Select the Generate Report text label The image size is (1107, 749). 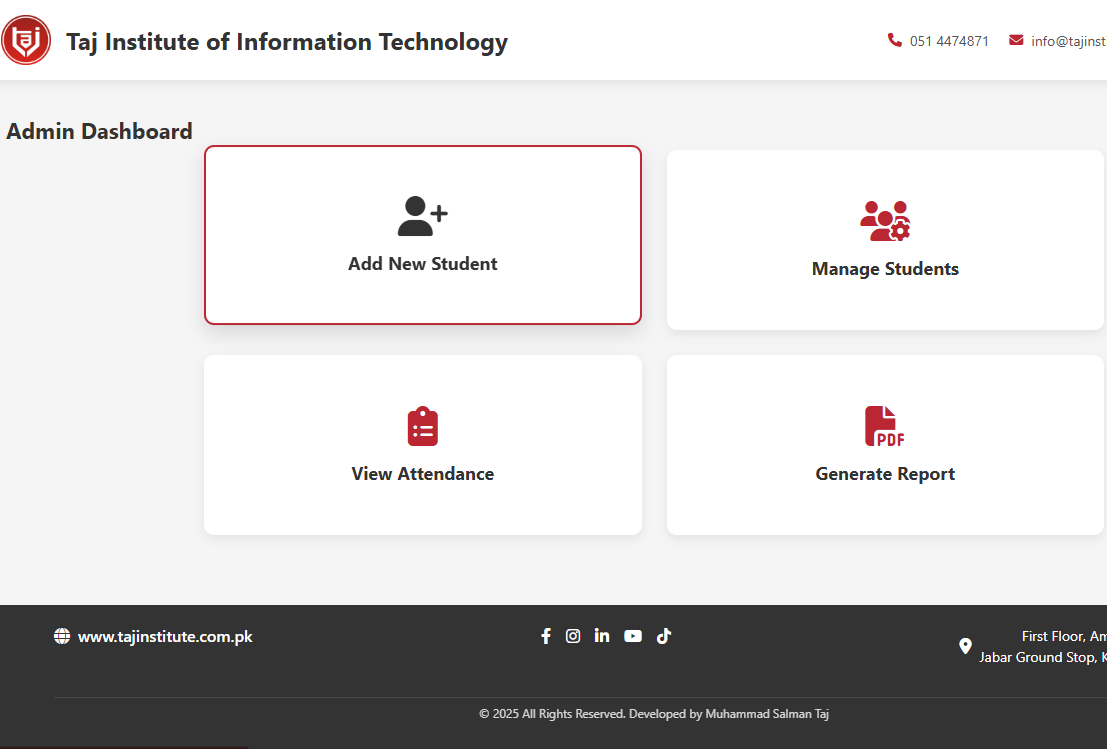[x=885, y=474]
